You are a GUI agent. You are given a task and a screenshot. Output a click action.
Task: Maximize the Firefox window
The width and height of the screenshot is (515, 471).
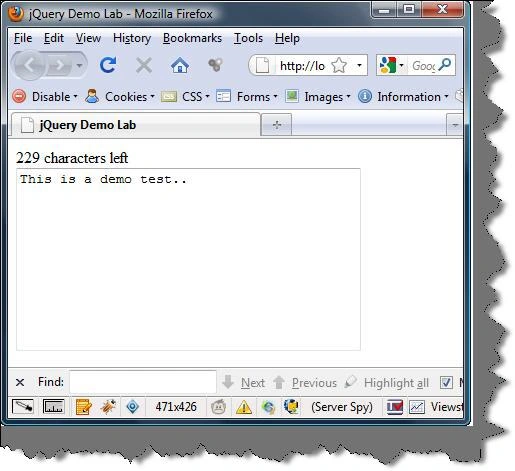pos(409,9)
